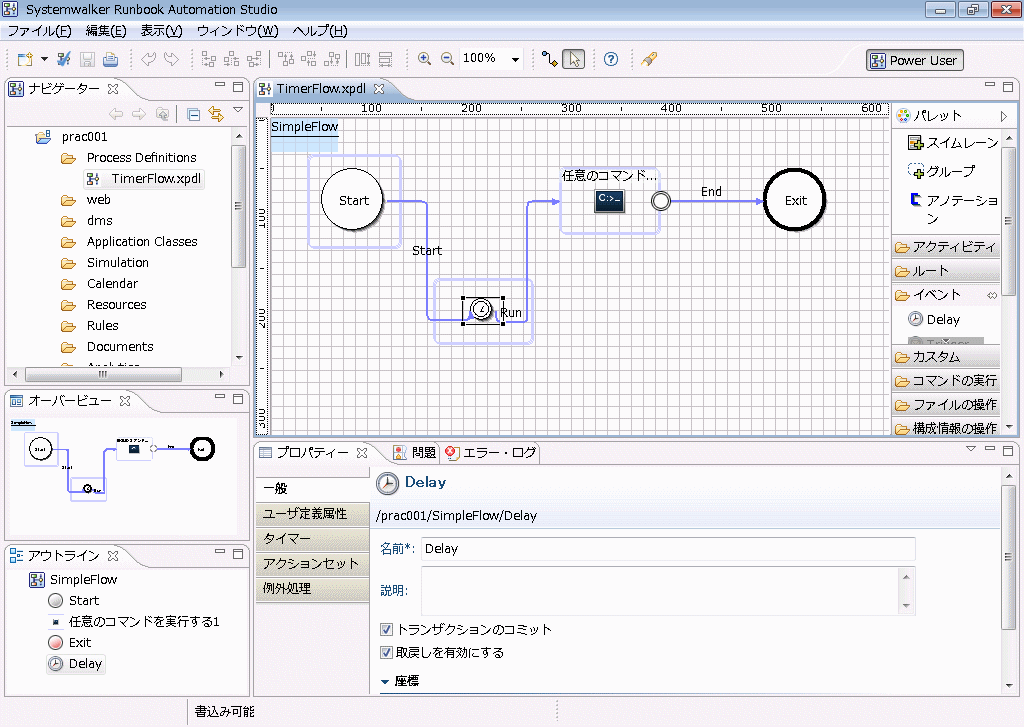Switch to the エラー・ログ tab
Image resolution: width=1024 pixels, height=727 pixels.
coord(490,452)
